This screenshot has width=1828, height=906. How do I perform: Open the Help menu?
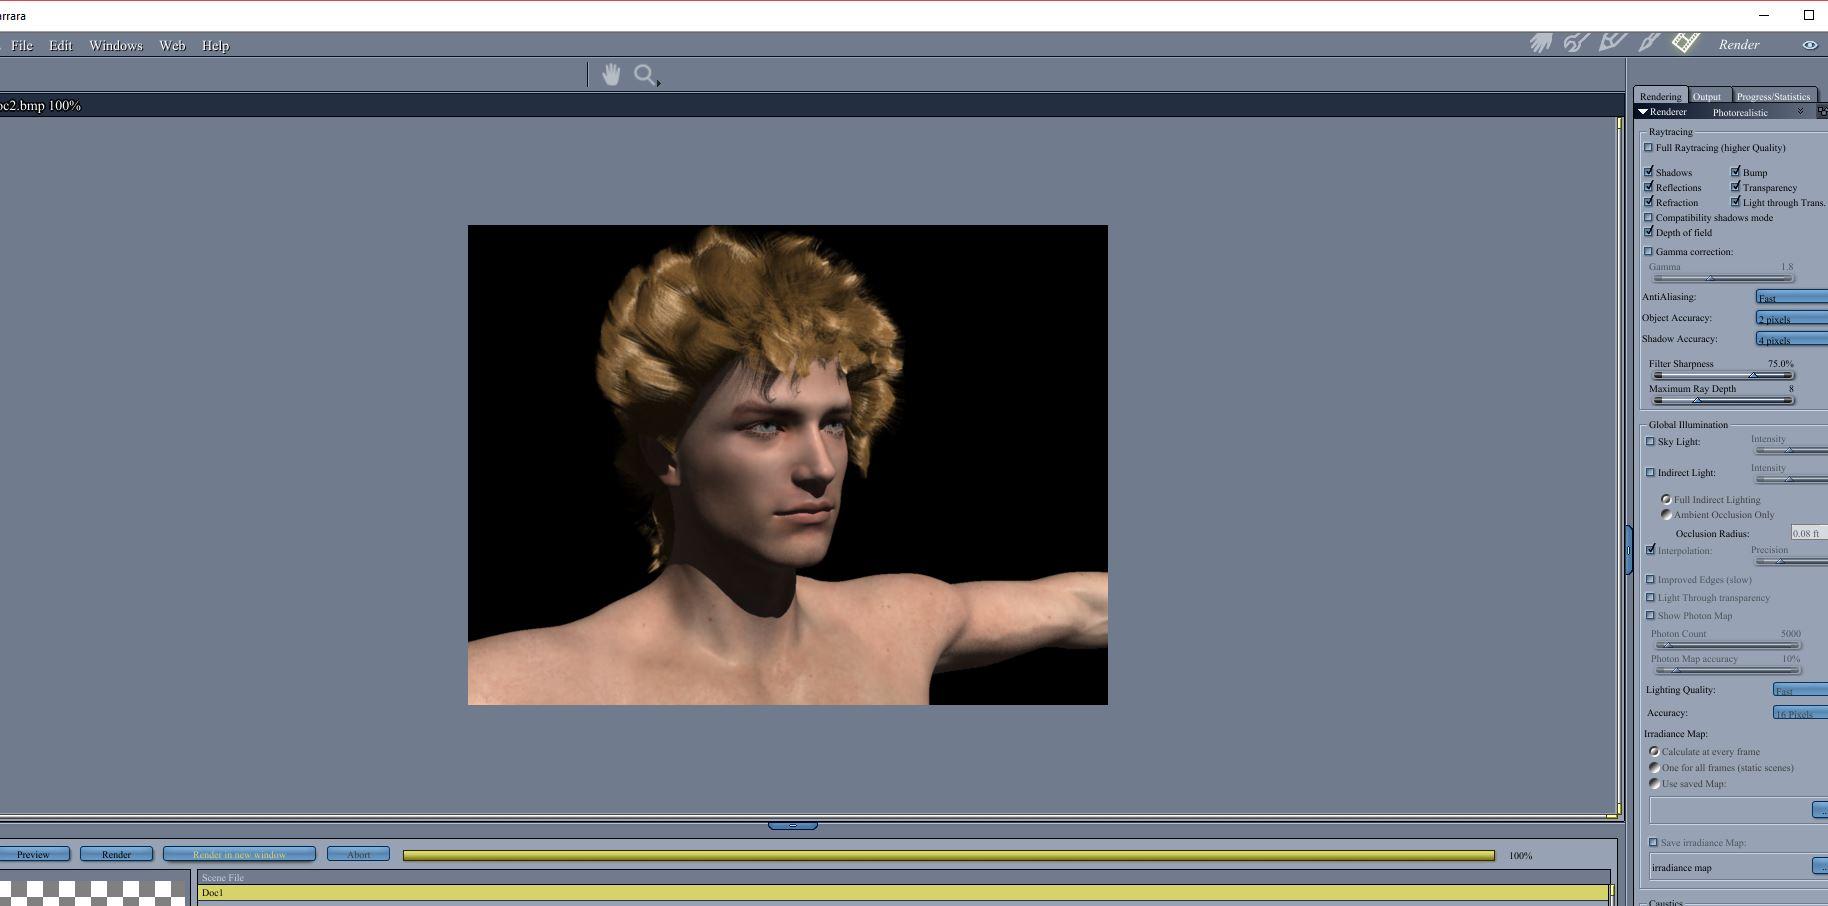click(x=215, y=46)
